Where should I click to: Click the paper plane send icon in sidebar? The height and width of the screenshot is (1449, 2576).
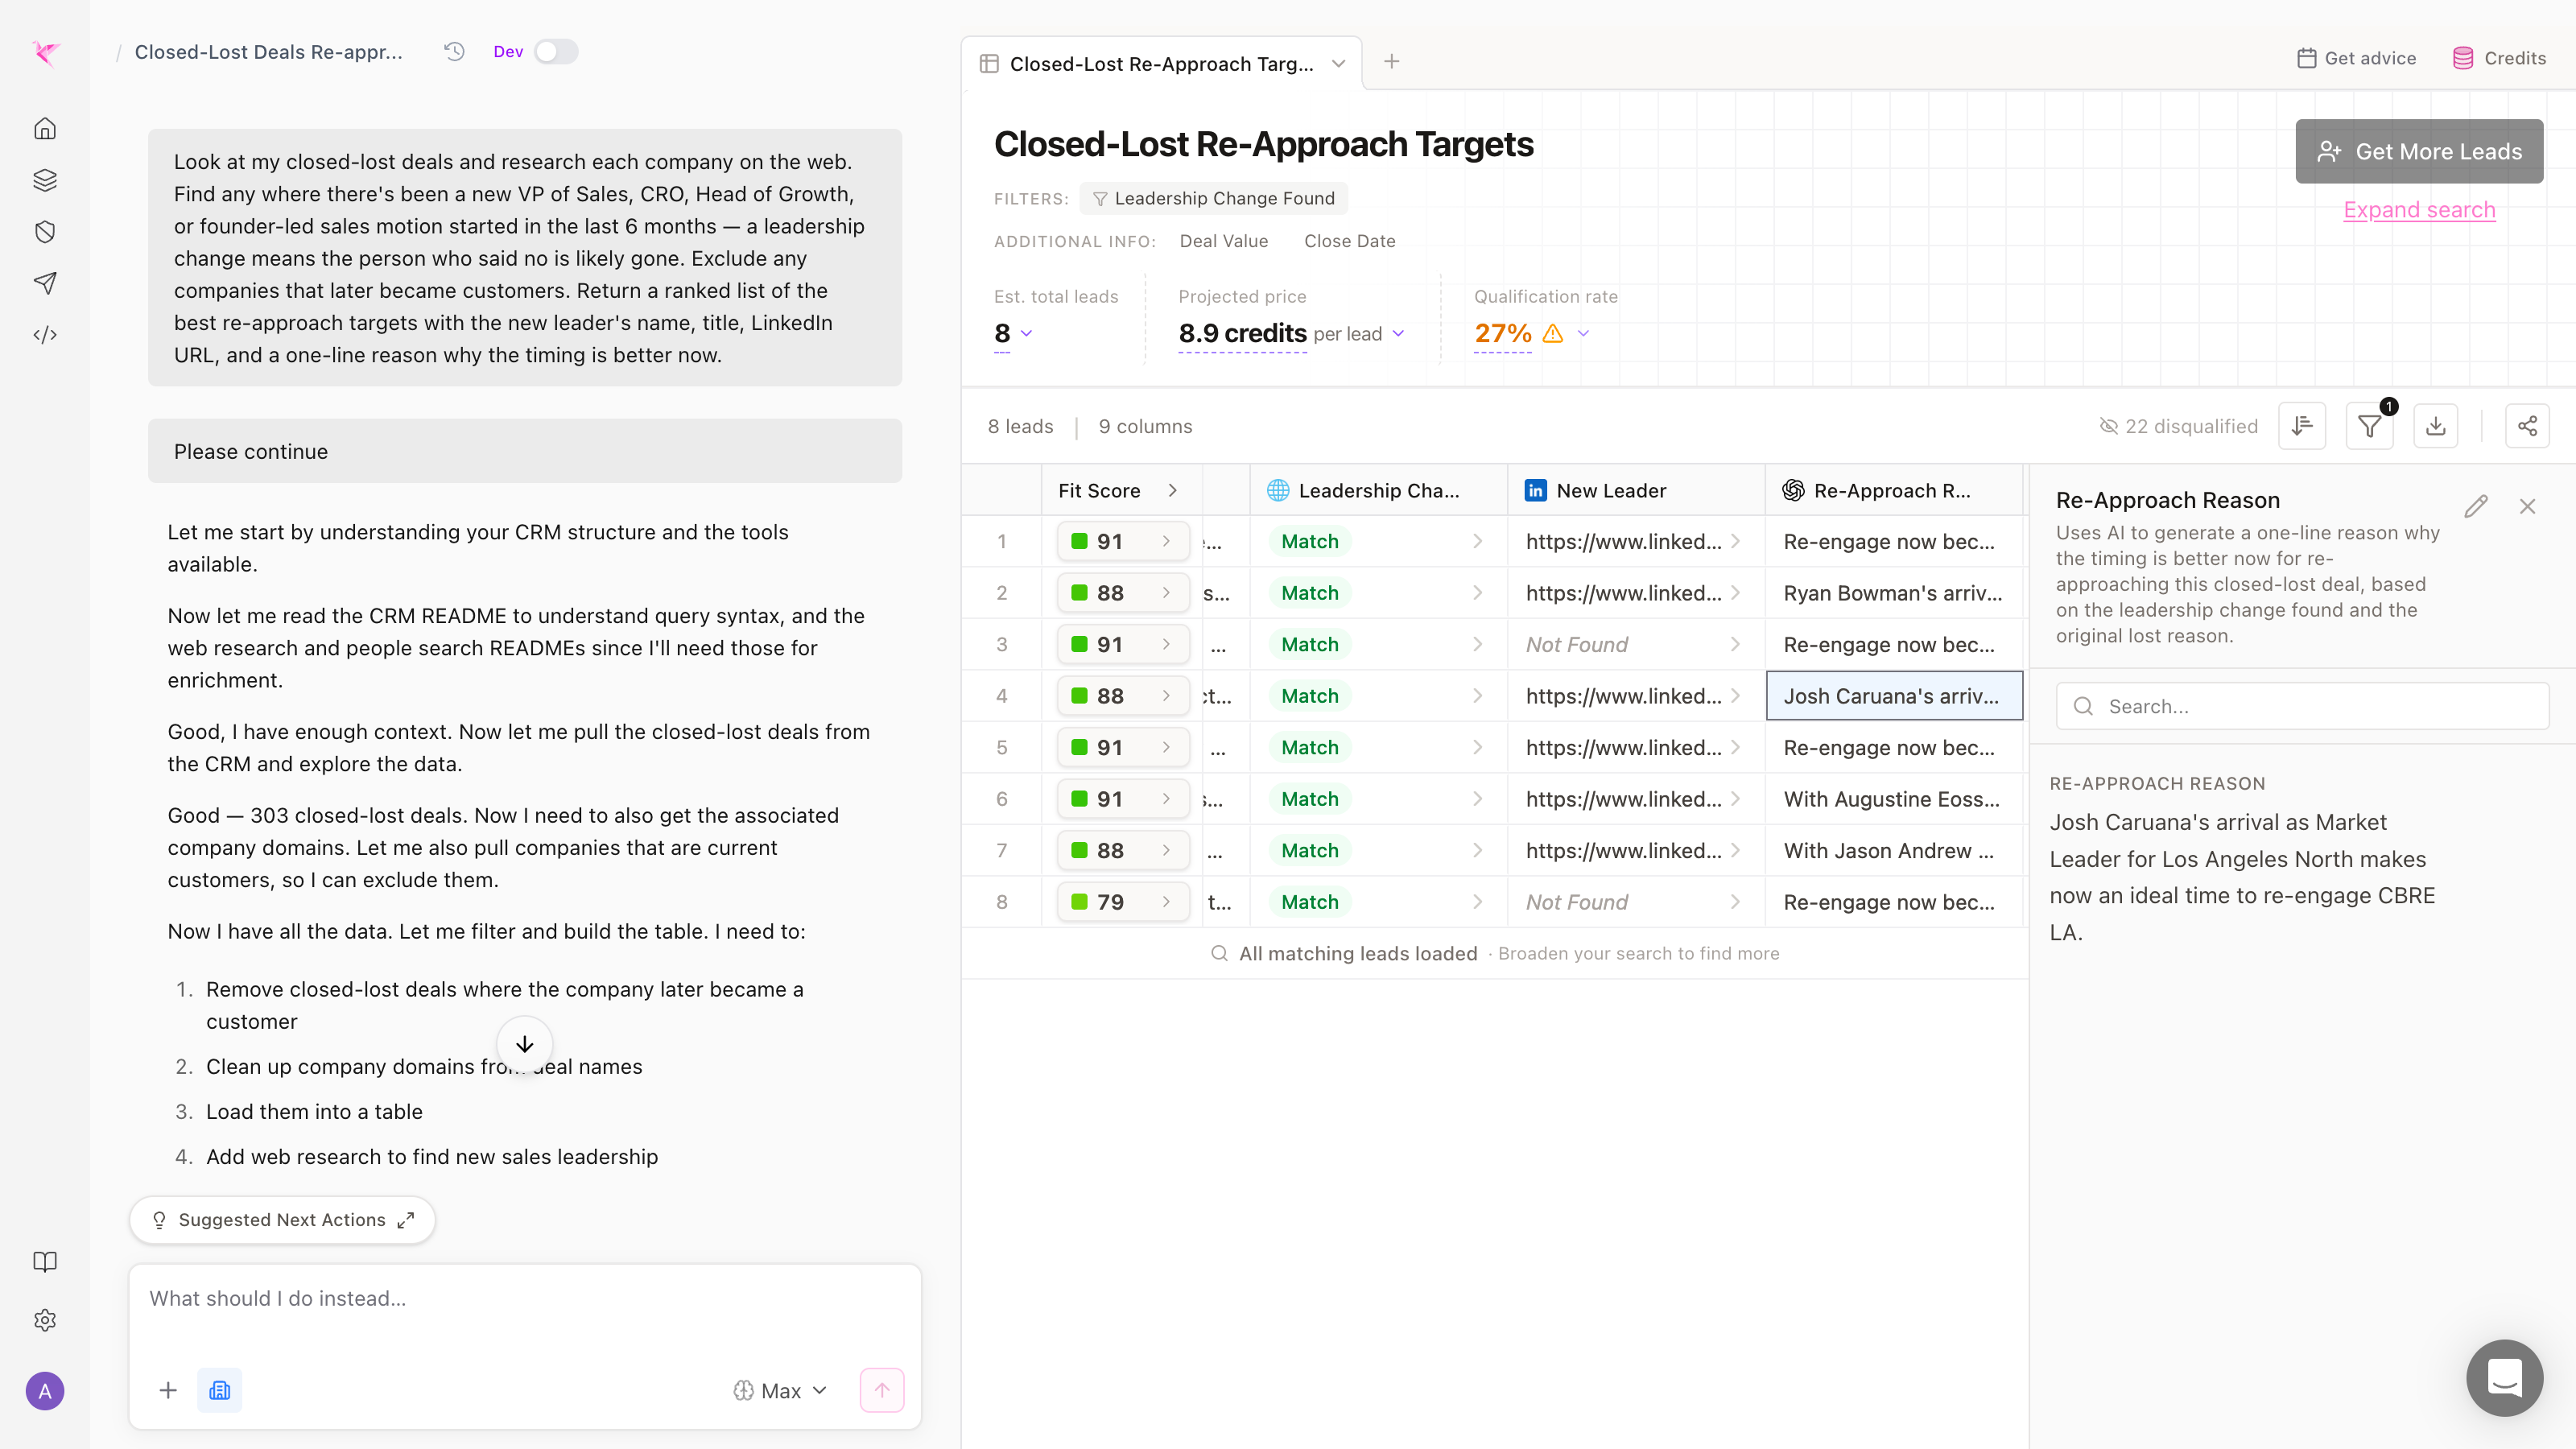click(45, 283)
